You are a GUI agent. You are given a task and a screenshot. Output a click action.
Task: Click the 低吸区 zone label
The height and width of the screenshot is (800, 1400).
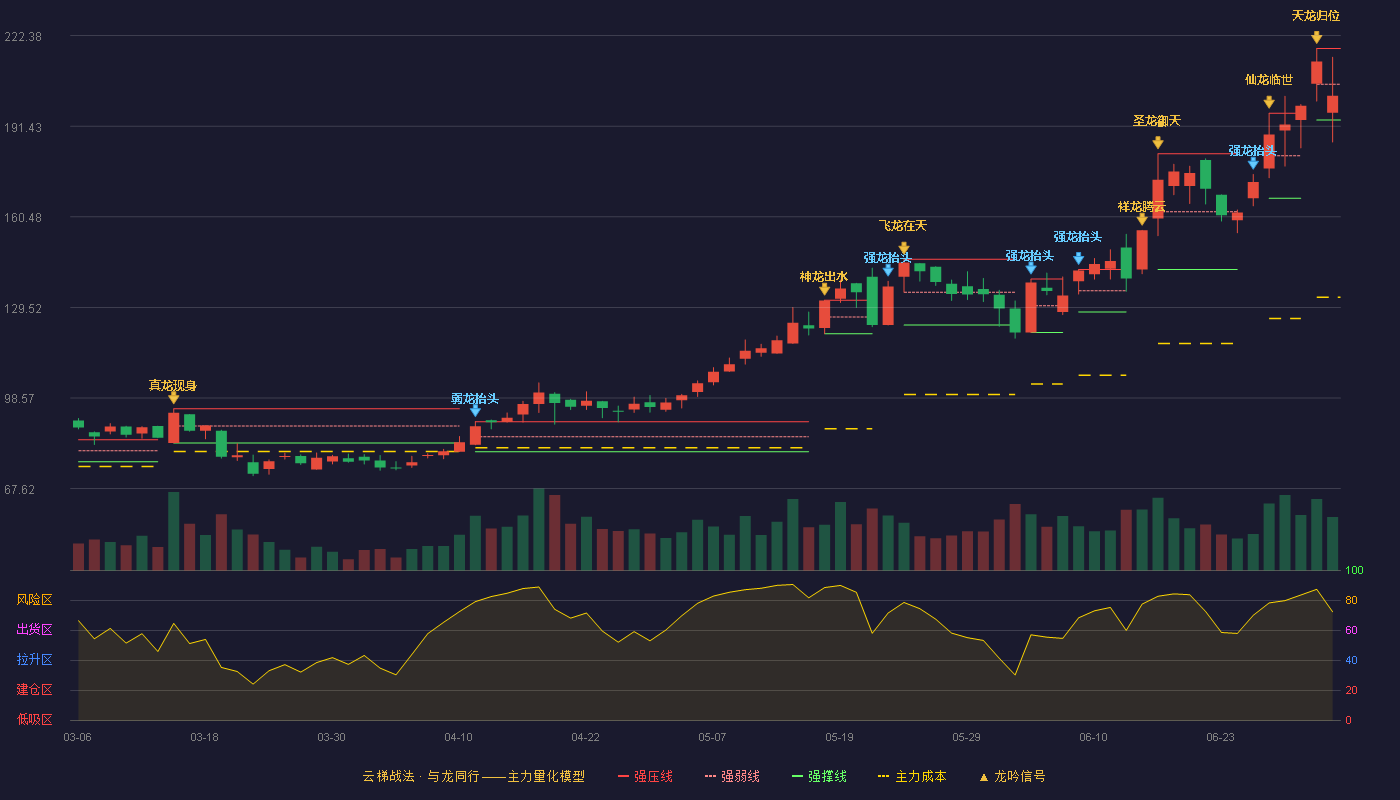34,719
